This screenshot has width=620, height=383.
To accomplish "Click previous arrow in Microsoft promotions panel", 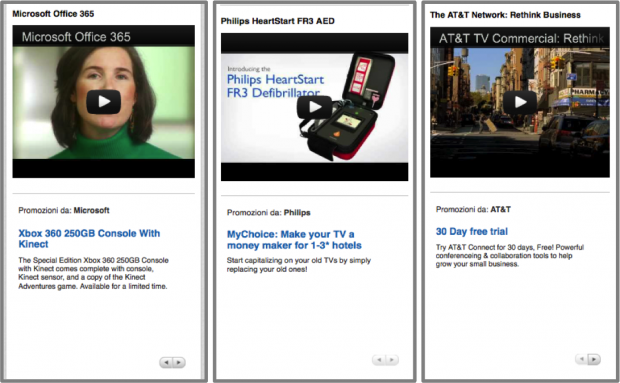I will point(166,362).
